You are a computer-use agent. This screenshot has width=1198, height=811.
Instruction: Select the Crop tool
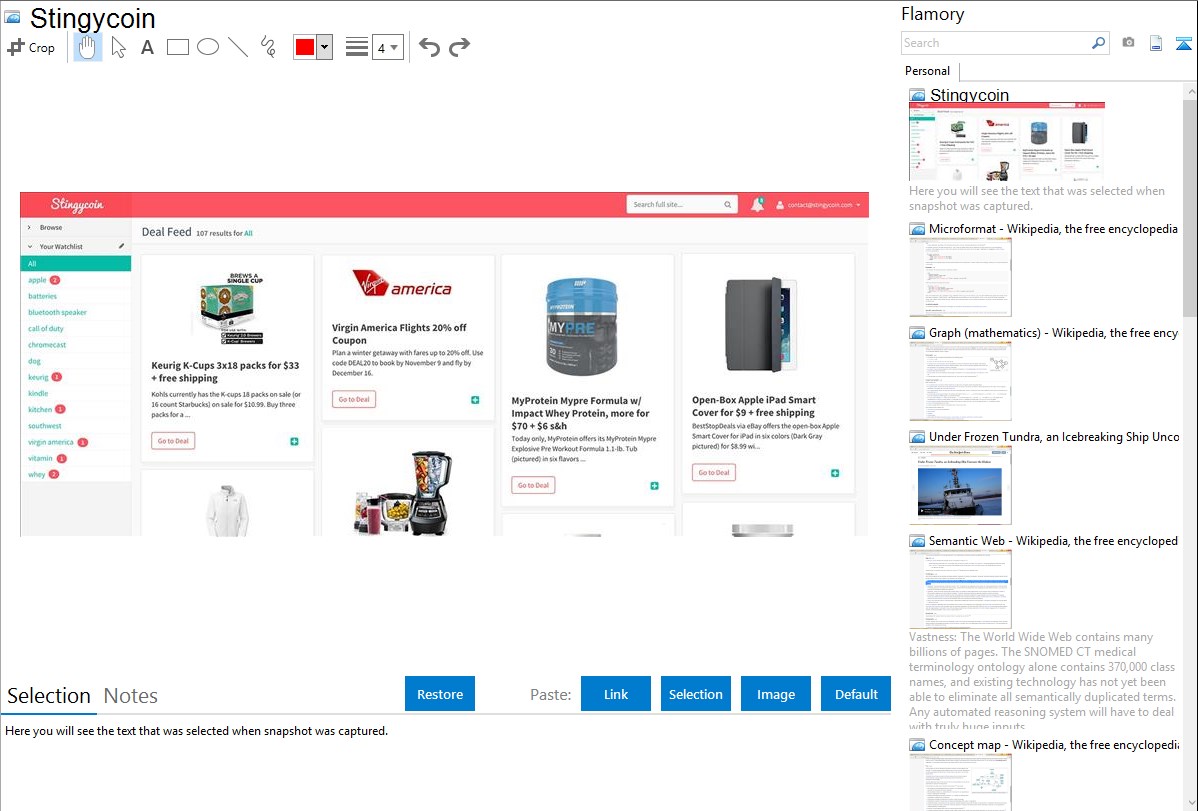coord(31,47)
